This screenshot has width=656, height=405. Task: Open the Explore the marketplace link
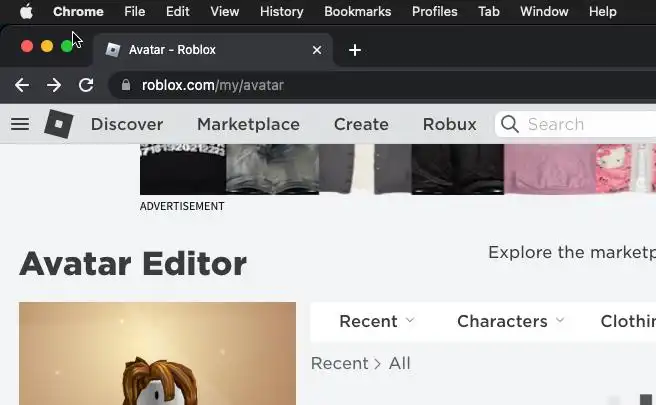(572, 253)
